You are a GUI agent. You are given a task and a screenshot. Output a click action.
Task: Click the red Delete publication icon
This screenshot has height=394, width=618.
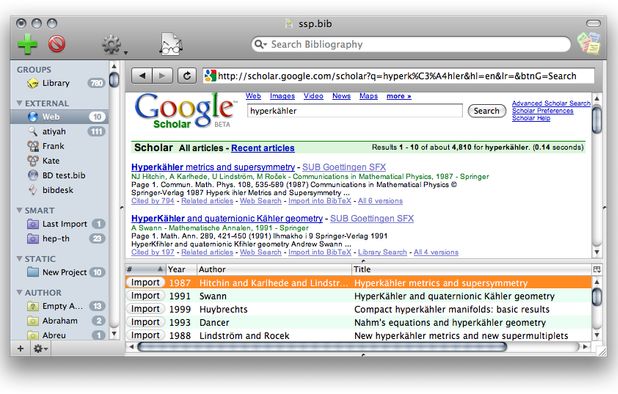[x=57, y=44]
